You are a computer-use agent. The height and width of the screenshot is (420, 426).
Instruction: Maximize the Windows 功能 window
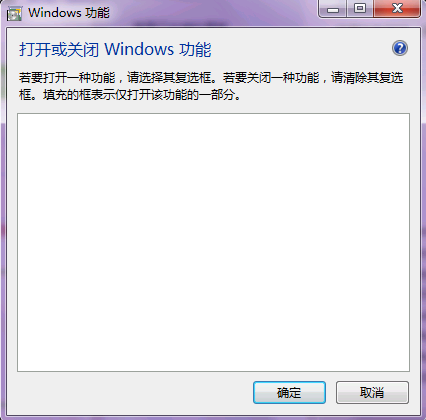360,8
